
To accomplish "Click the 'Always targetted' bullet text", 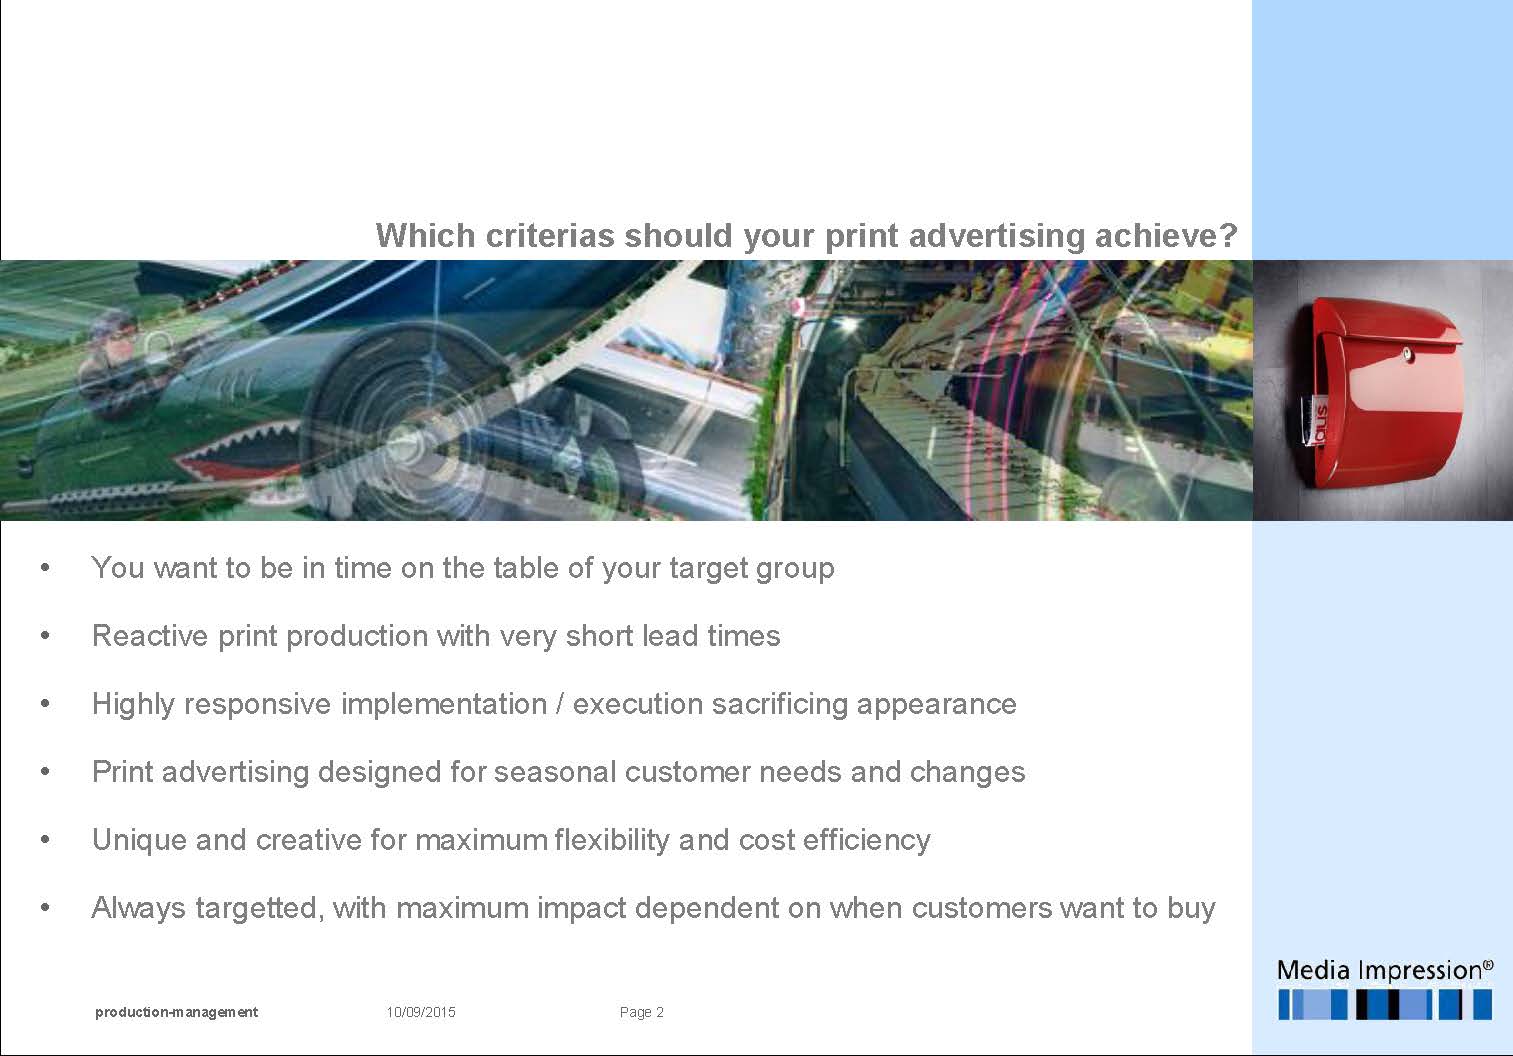I will click(653, 908).
